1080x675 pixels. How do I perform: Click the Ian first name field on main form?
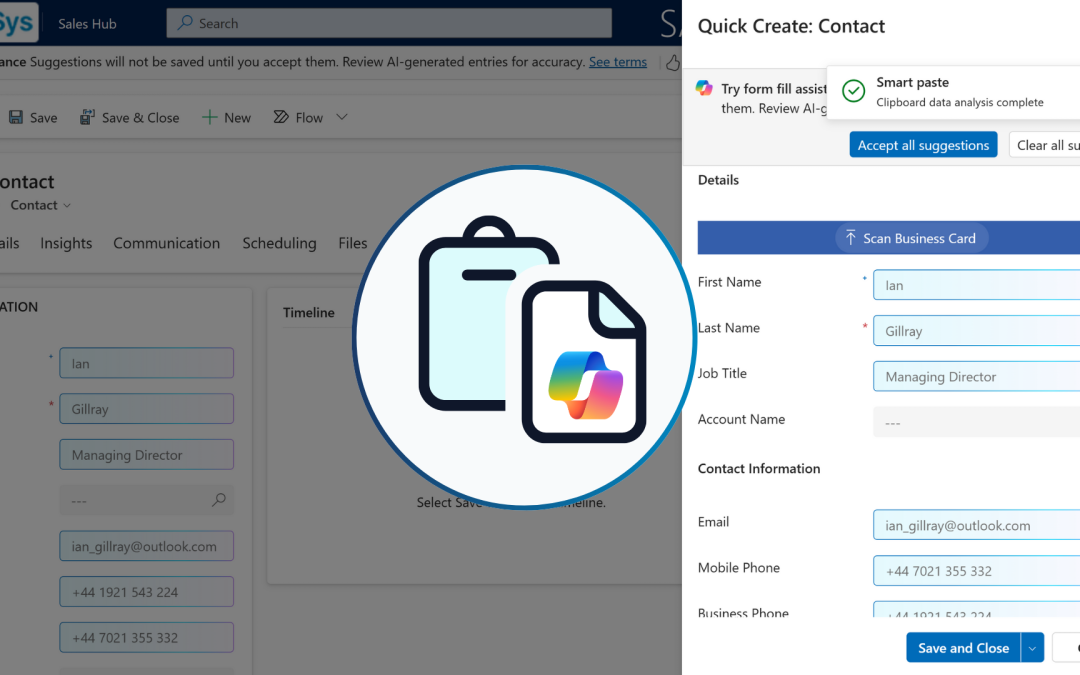(147, 363)
